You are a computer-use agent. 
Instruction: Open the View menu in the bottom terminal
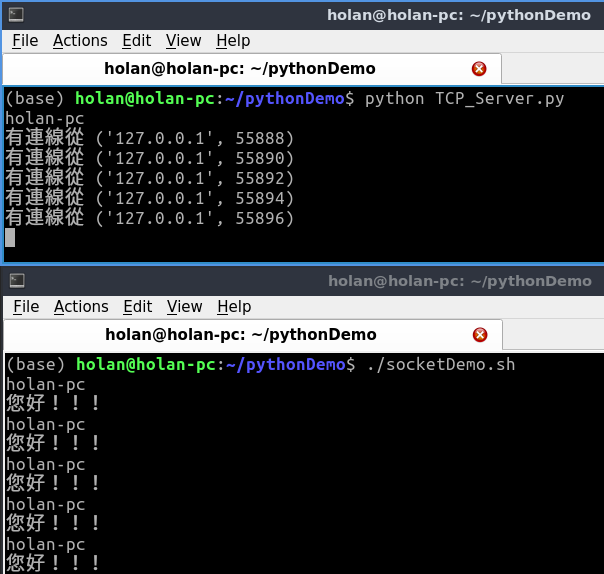185,307
